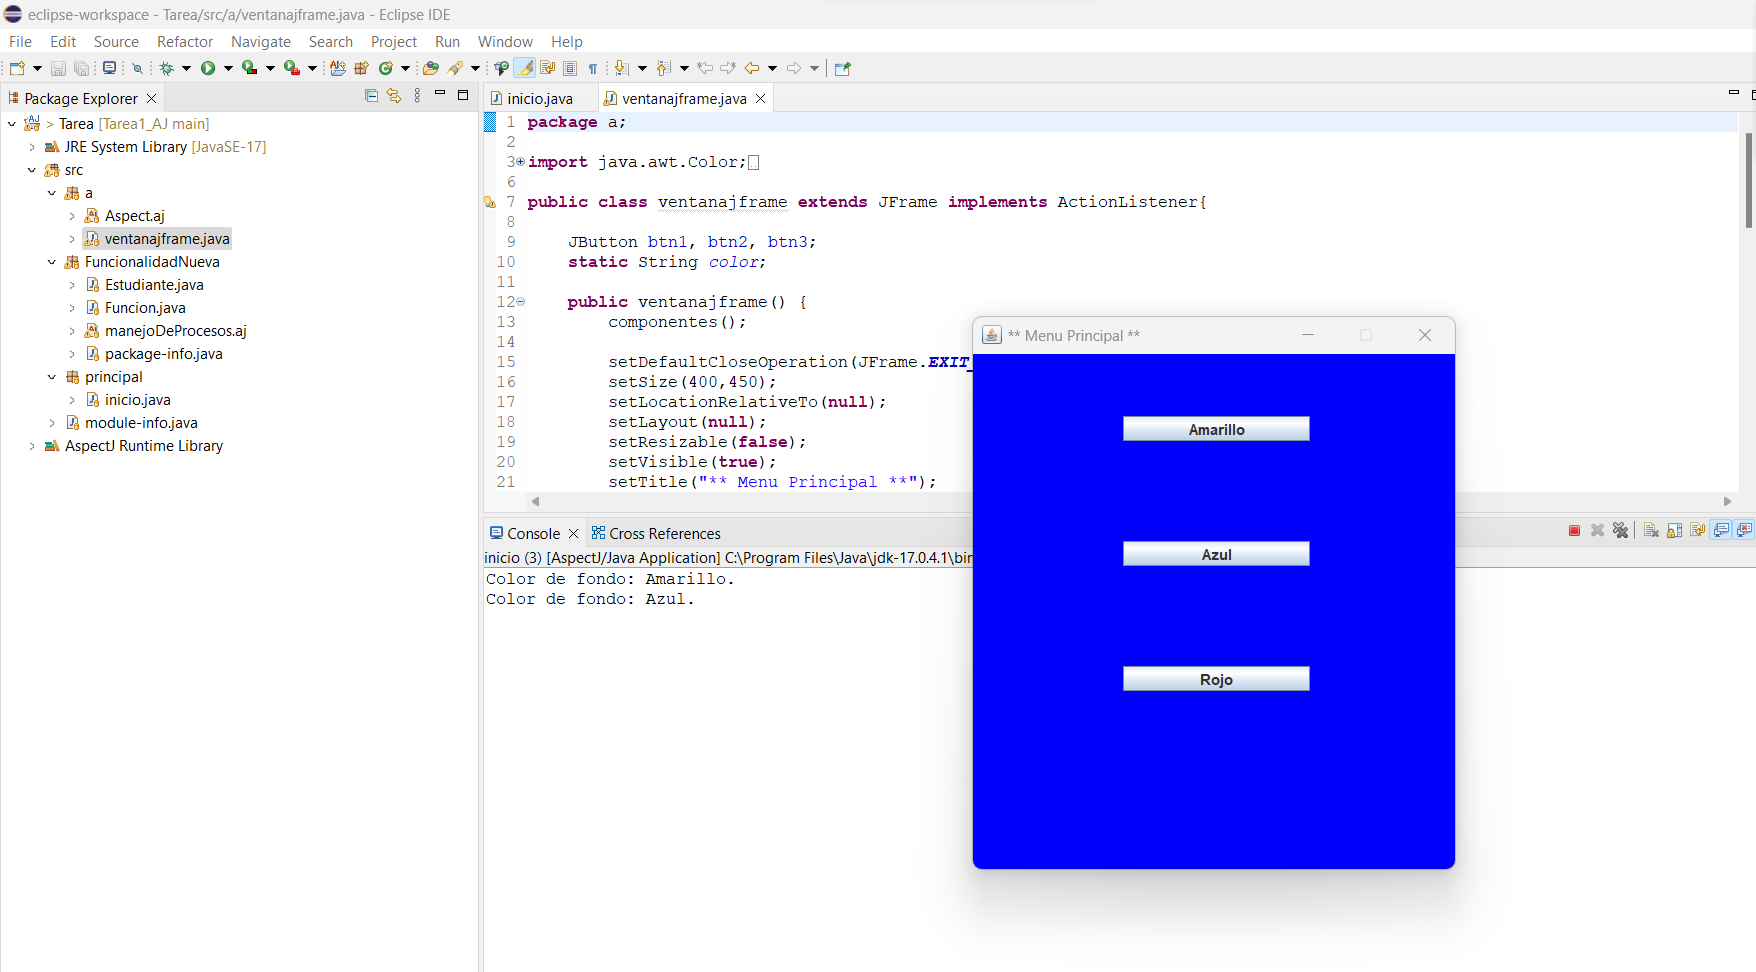Enable Scroll Lock in the Console view

(1675, 530)
